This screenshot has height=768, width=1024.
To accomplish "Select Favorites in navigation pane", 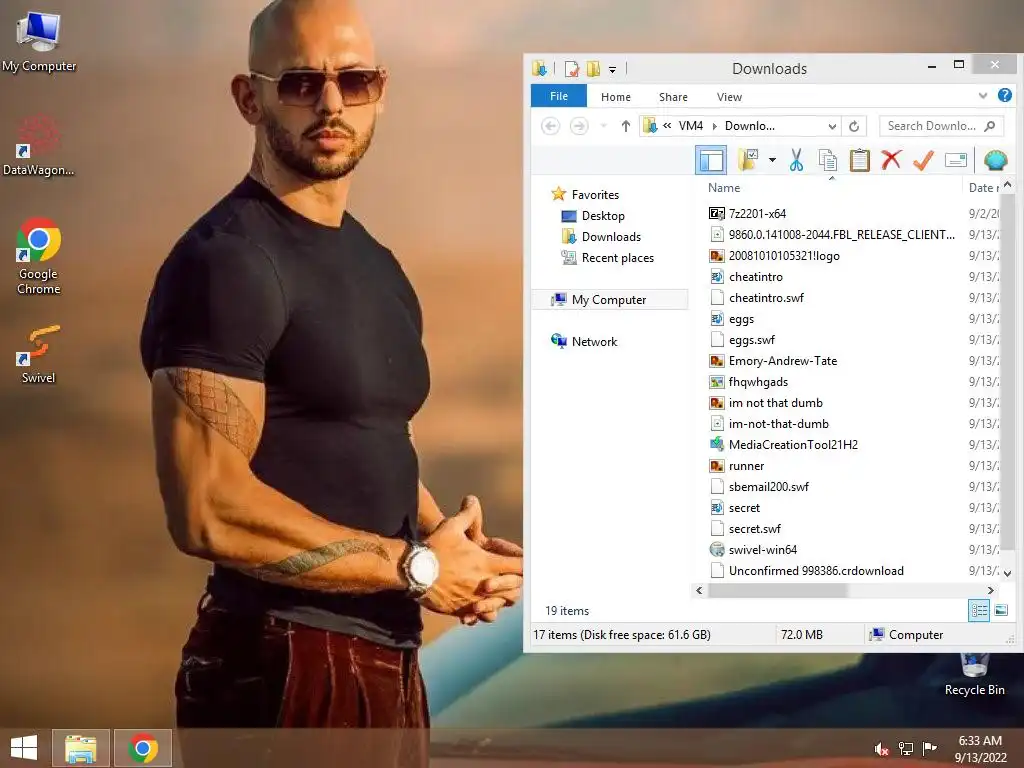I will coord(585,195).
